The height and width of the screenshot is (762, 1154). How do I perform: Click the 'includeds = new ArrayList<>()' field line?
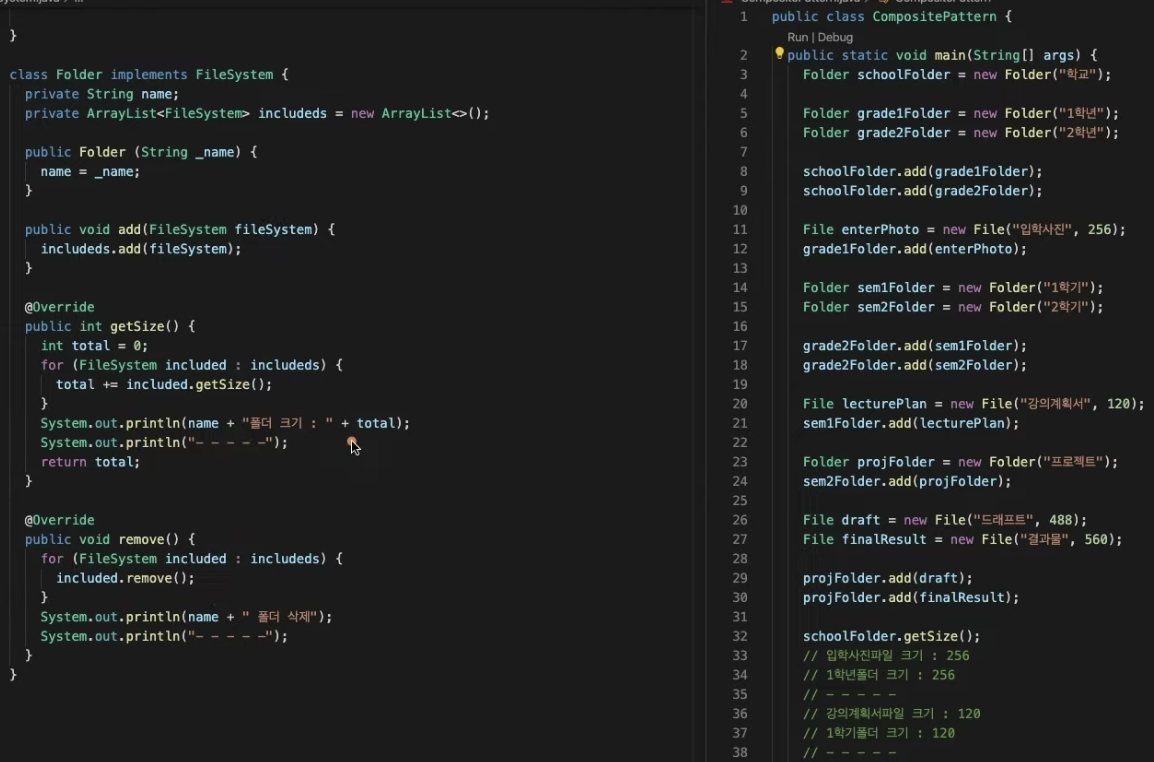coord(257,113)
